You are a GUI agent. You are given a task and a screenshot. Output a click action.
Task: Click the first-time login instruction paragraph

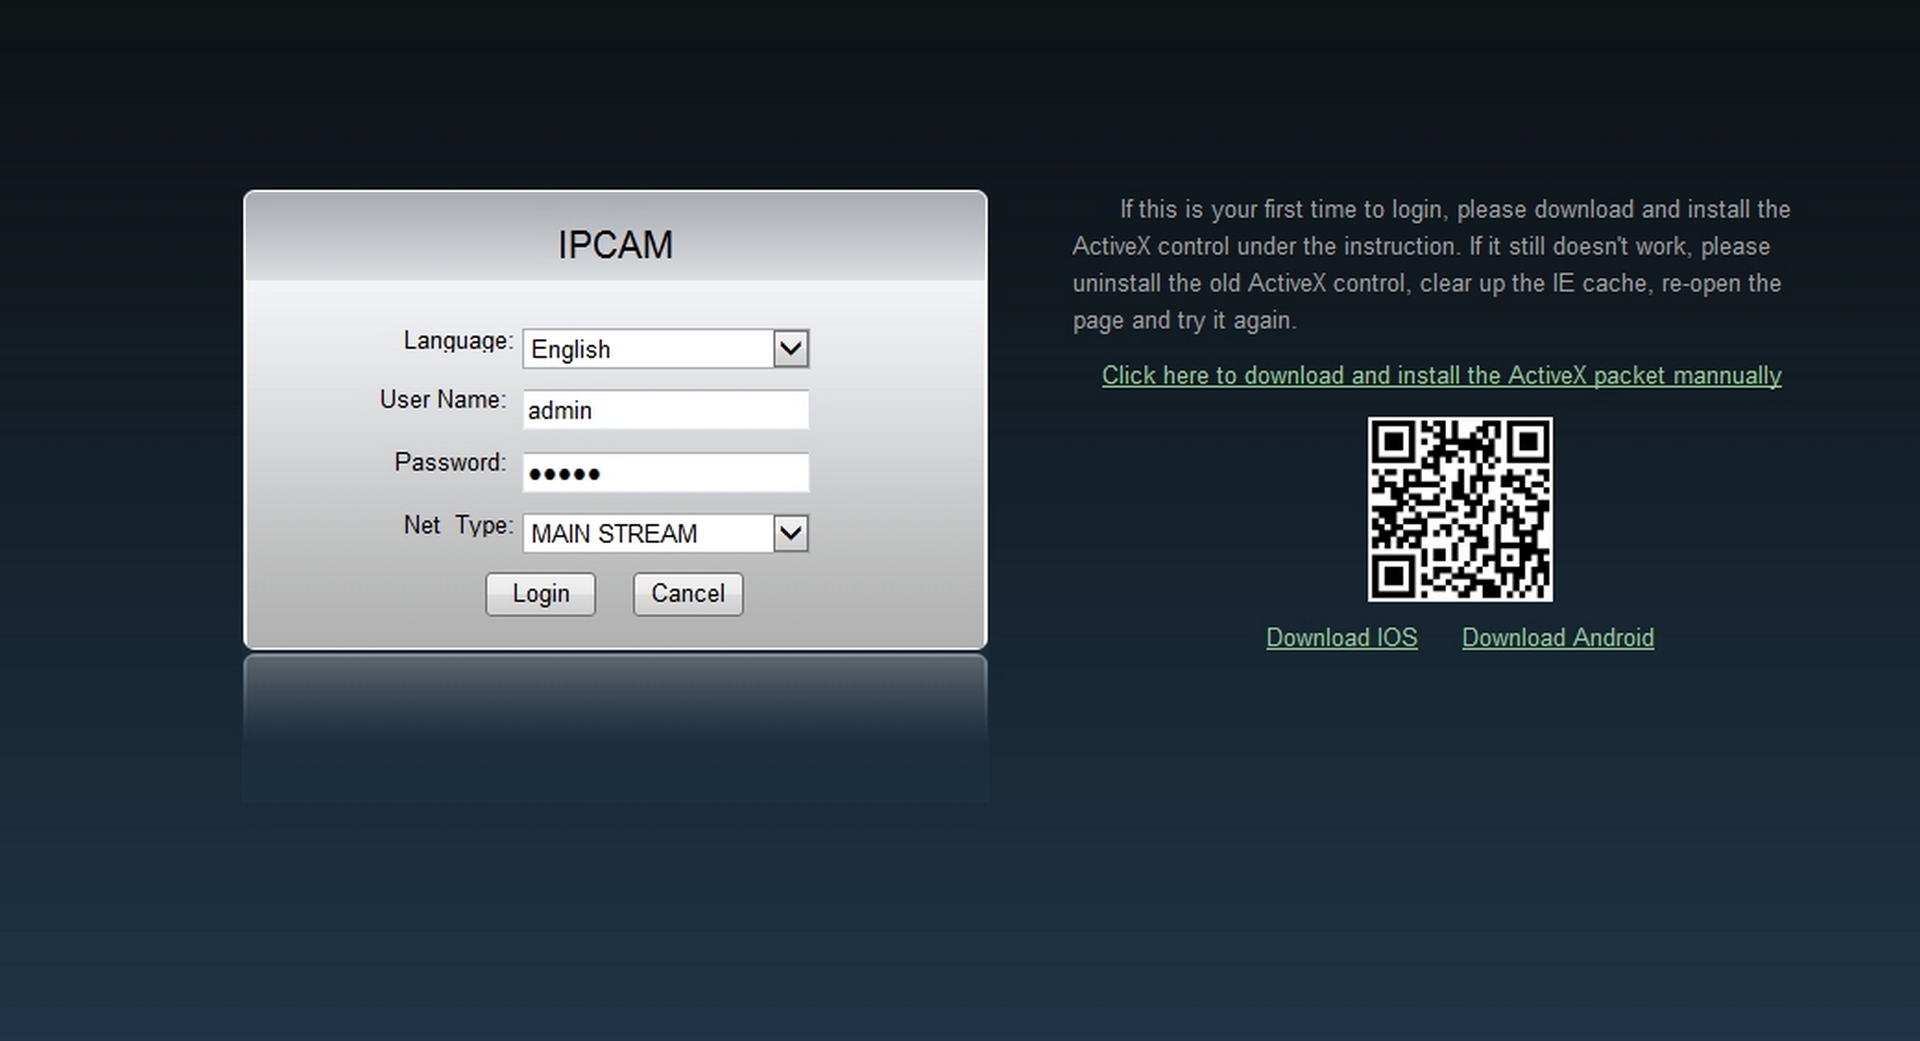tap(1431, 265)
